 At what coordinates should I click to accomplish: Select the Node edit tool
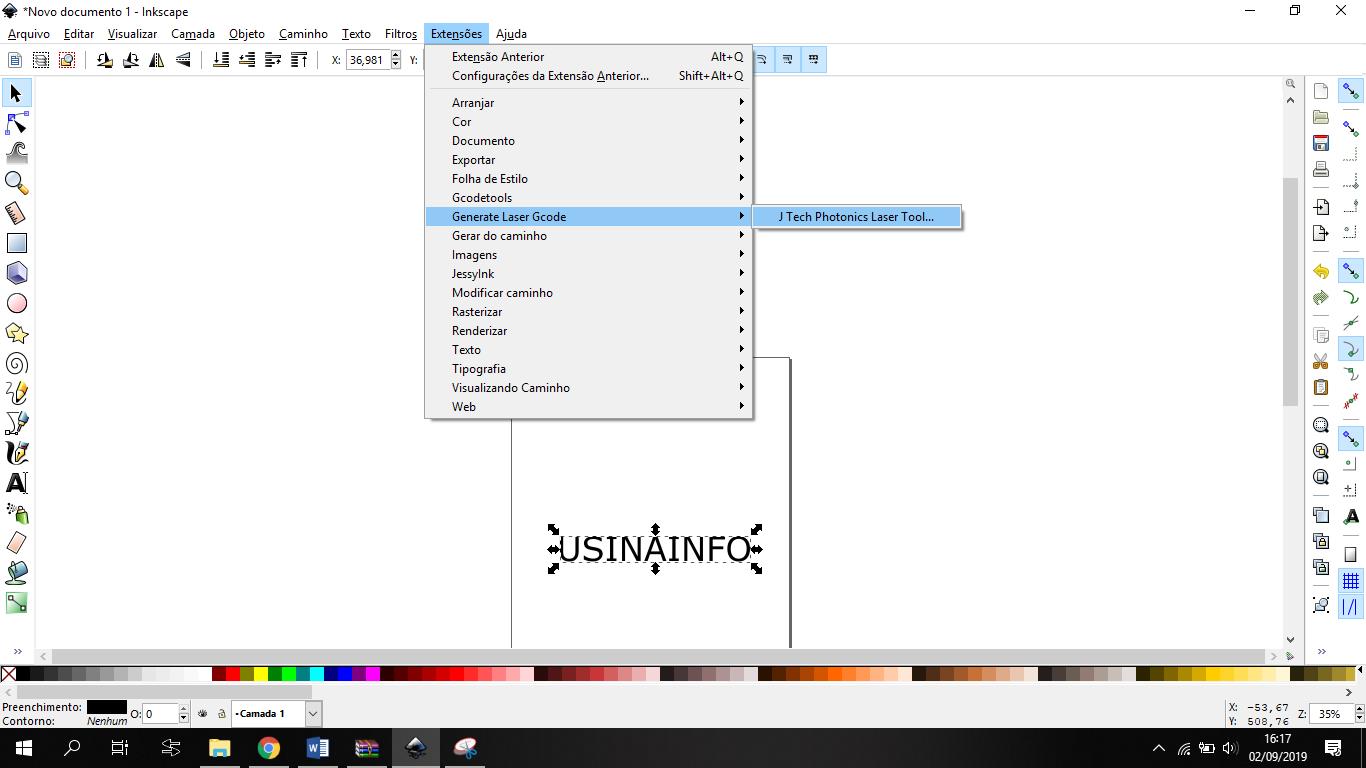16,123
